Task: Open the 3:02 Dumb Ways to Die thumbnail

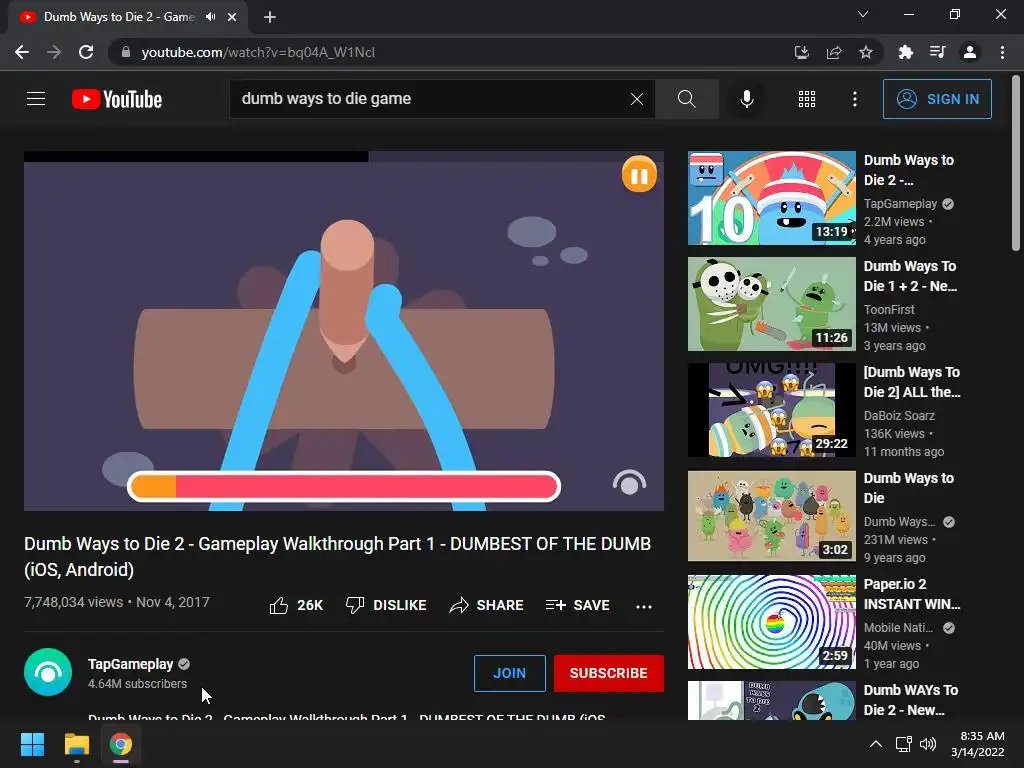Action: coord(771,516)
